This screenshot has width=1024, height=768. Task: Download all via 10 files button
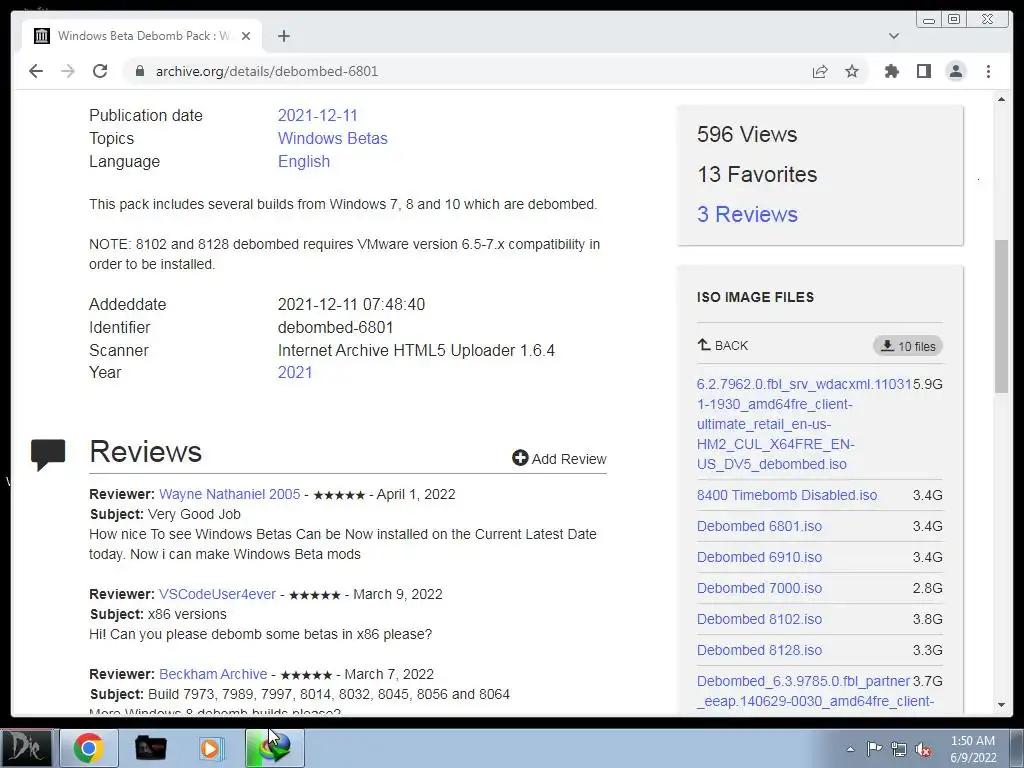tap(908, 346)
